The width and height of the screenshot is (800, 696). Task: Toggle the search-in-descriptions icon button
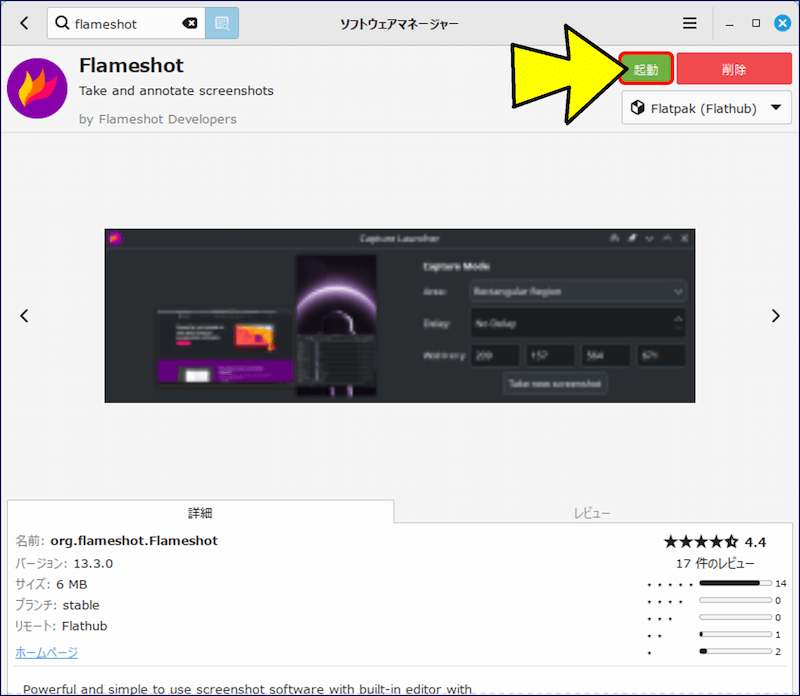[x=222, y=23]
